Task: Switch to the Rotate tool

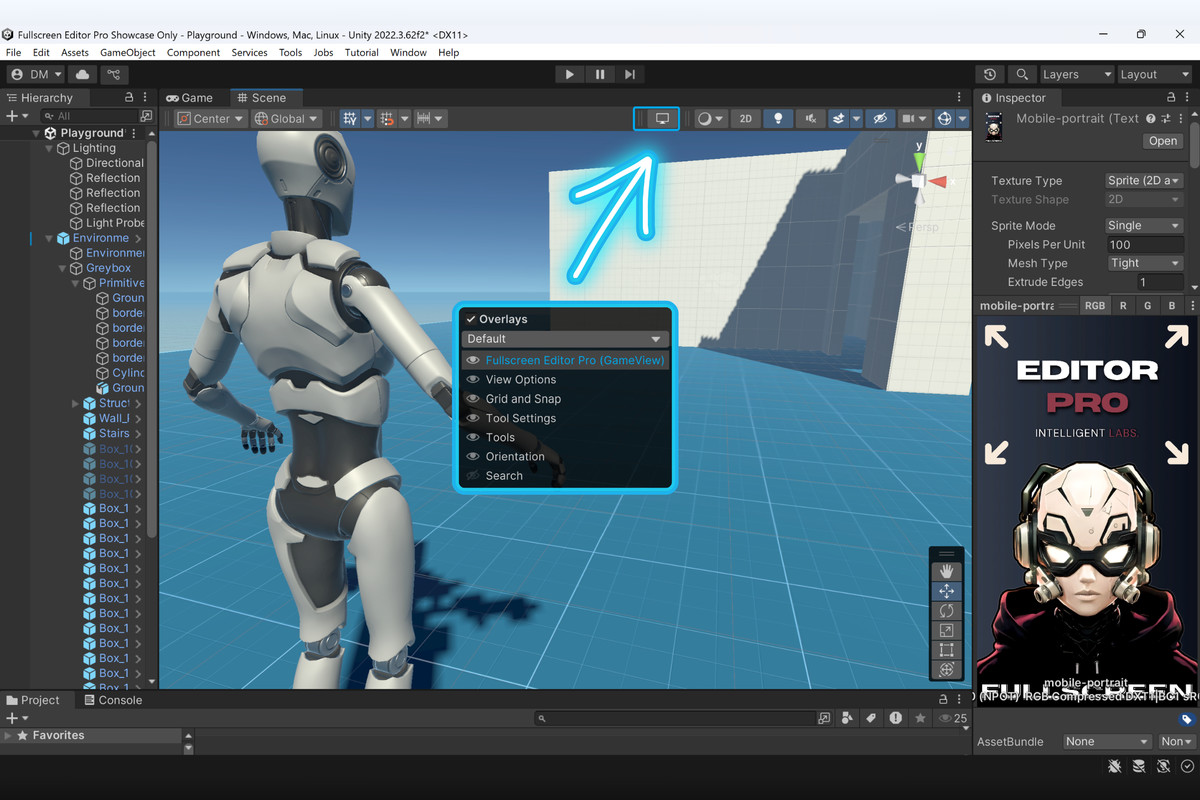Action: coord(946,610)
